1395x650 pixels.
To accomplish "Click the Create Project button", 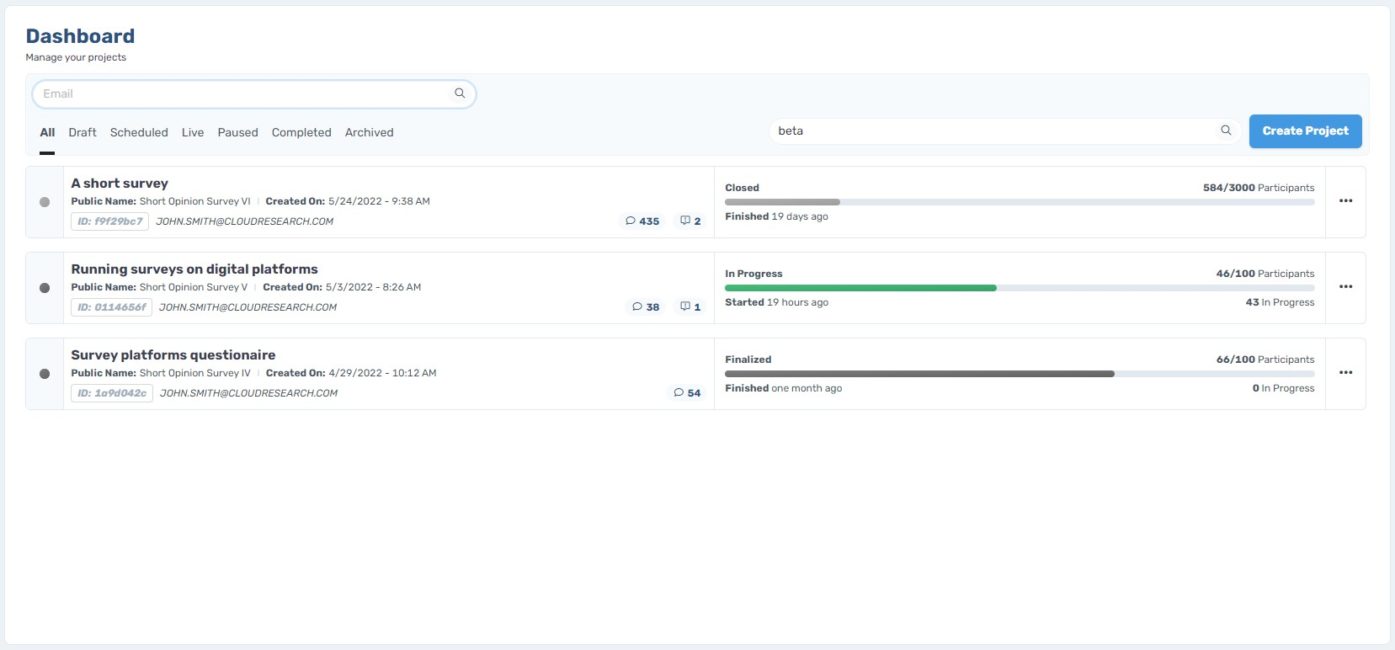I will click(1304, 130).
